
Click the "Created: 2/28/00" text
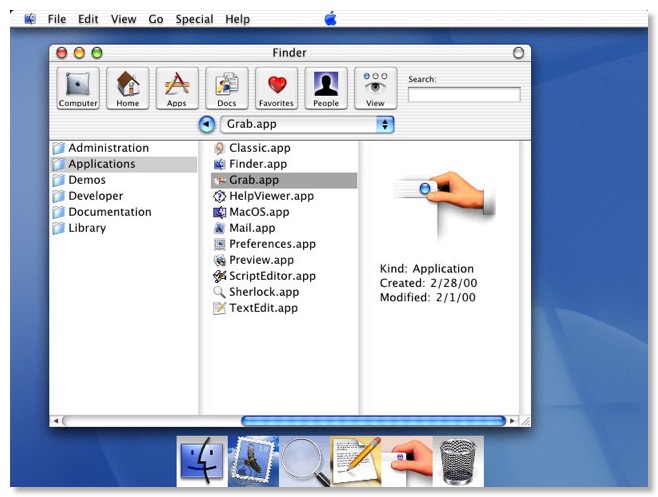[428, 283]
